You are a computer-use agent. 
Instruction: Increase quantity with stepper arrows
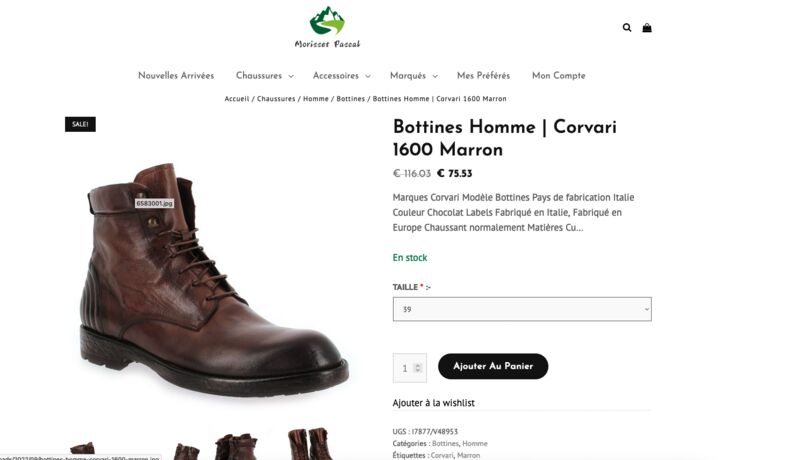click(418, 365)
